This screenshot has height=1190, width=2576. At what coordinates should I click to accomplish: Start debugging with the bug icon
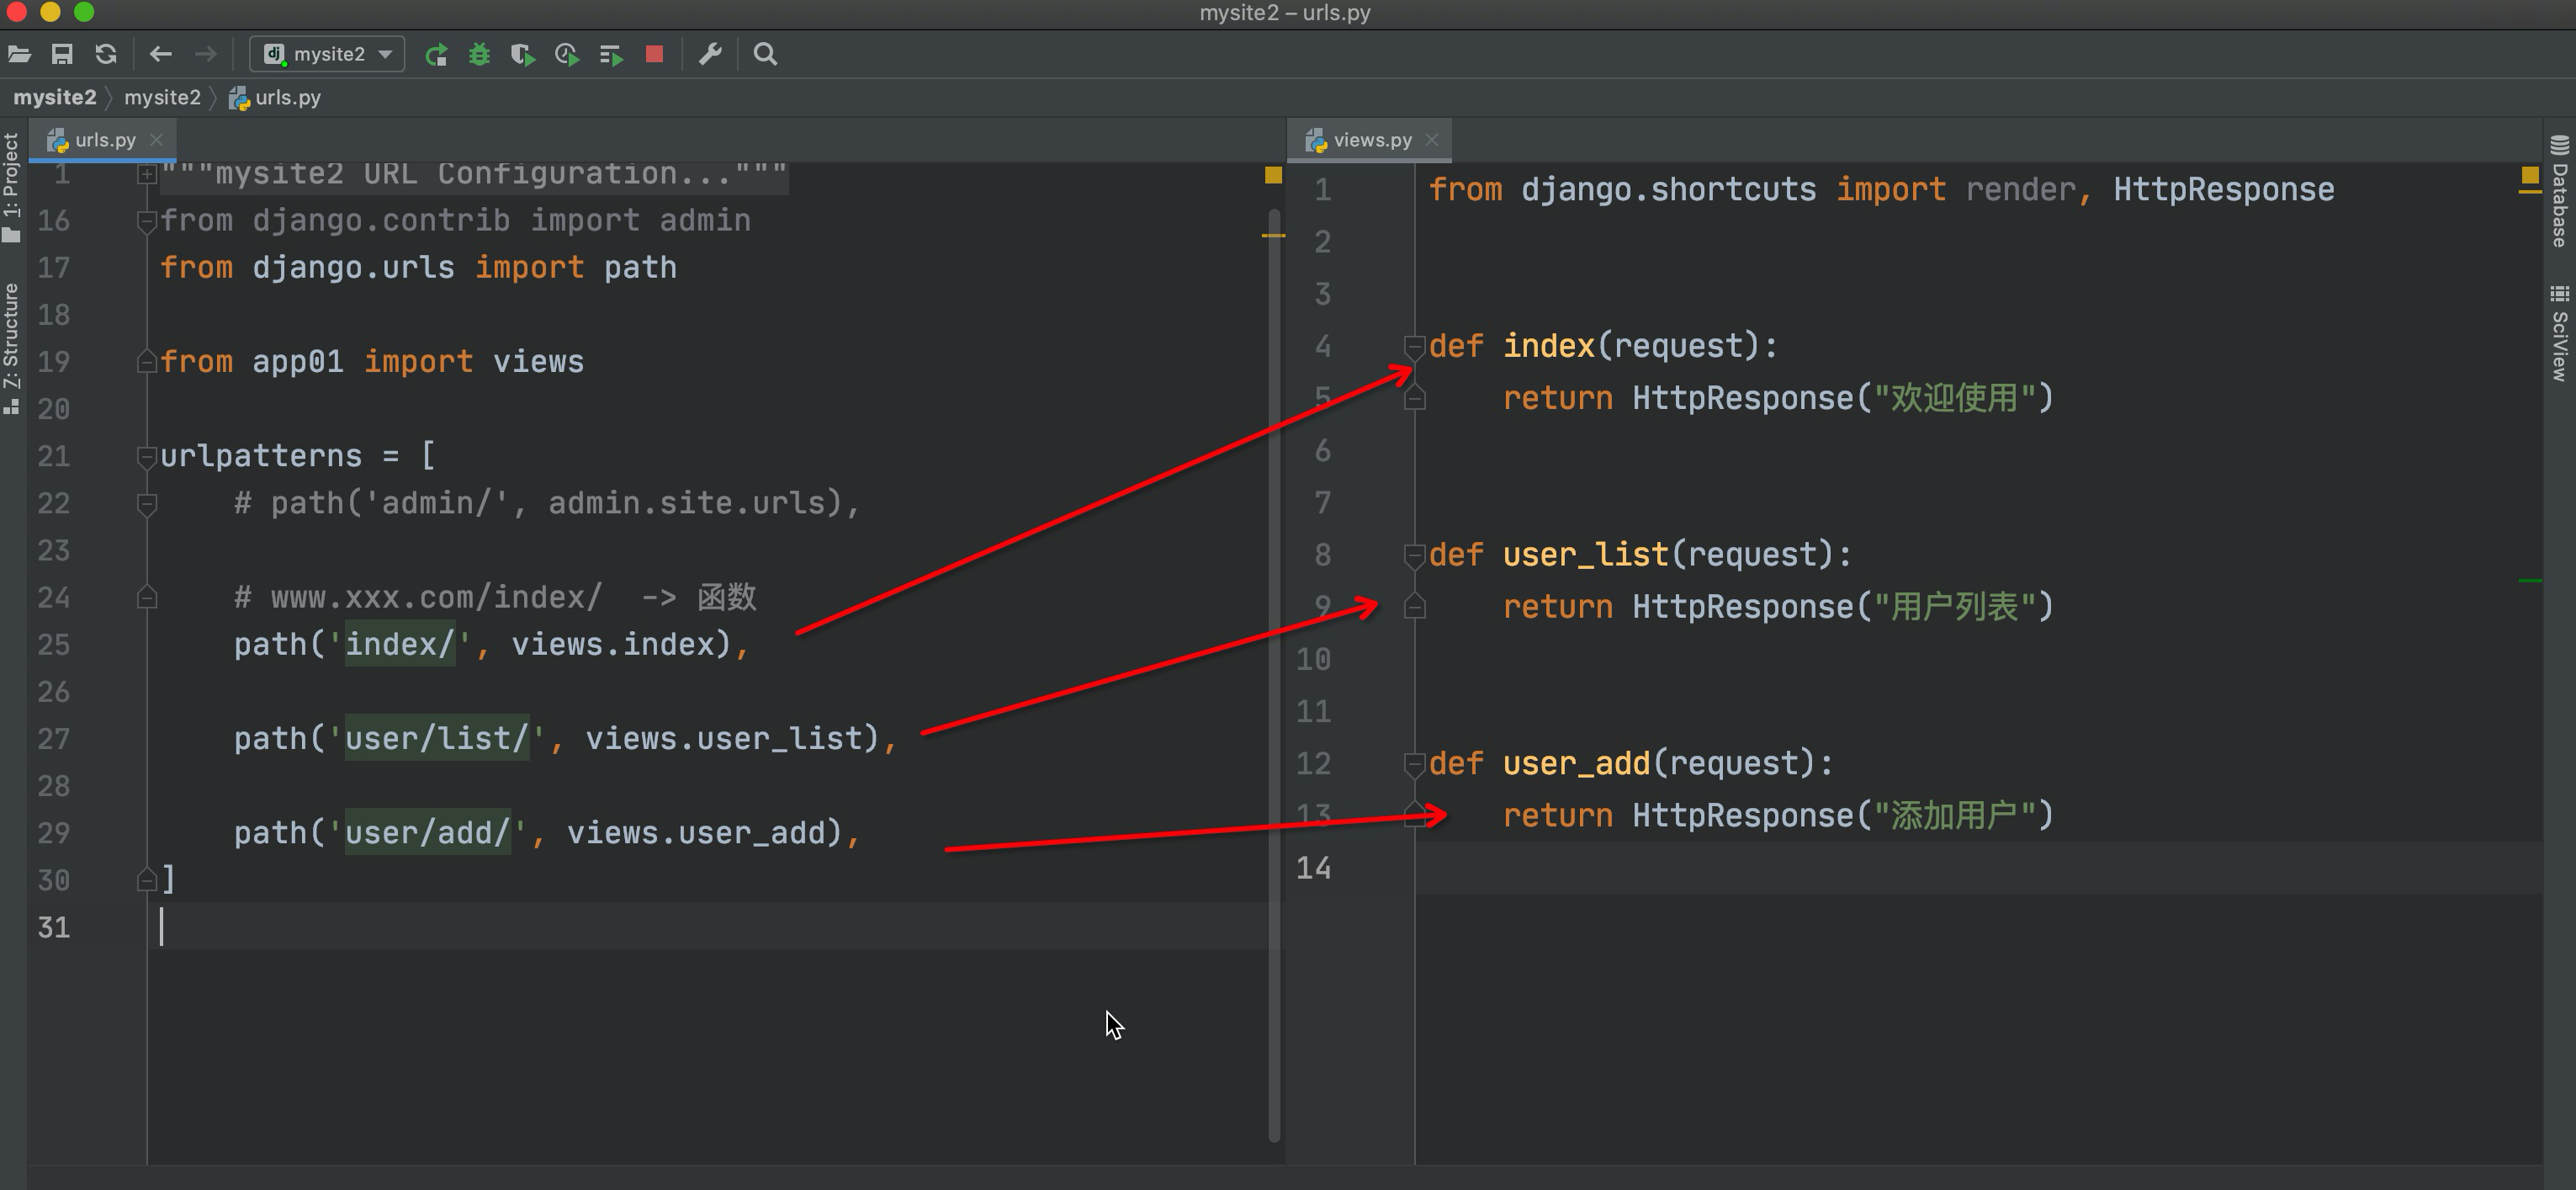(x=479, y=55)
